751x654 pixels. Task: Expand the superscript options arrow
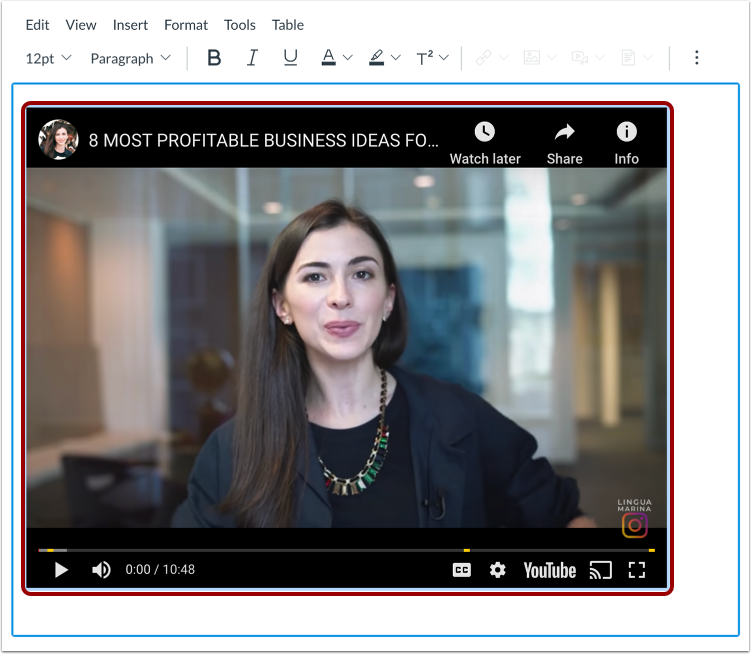(444, 58)
